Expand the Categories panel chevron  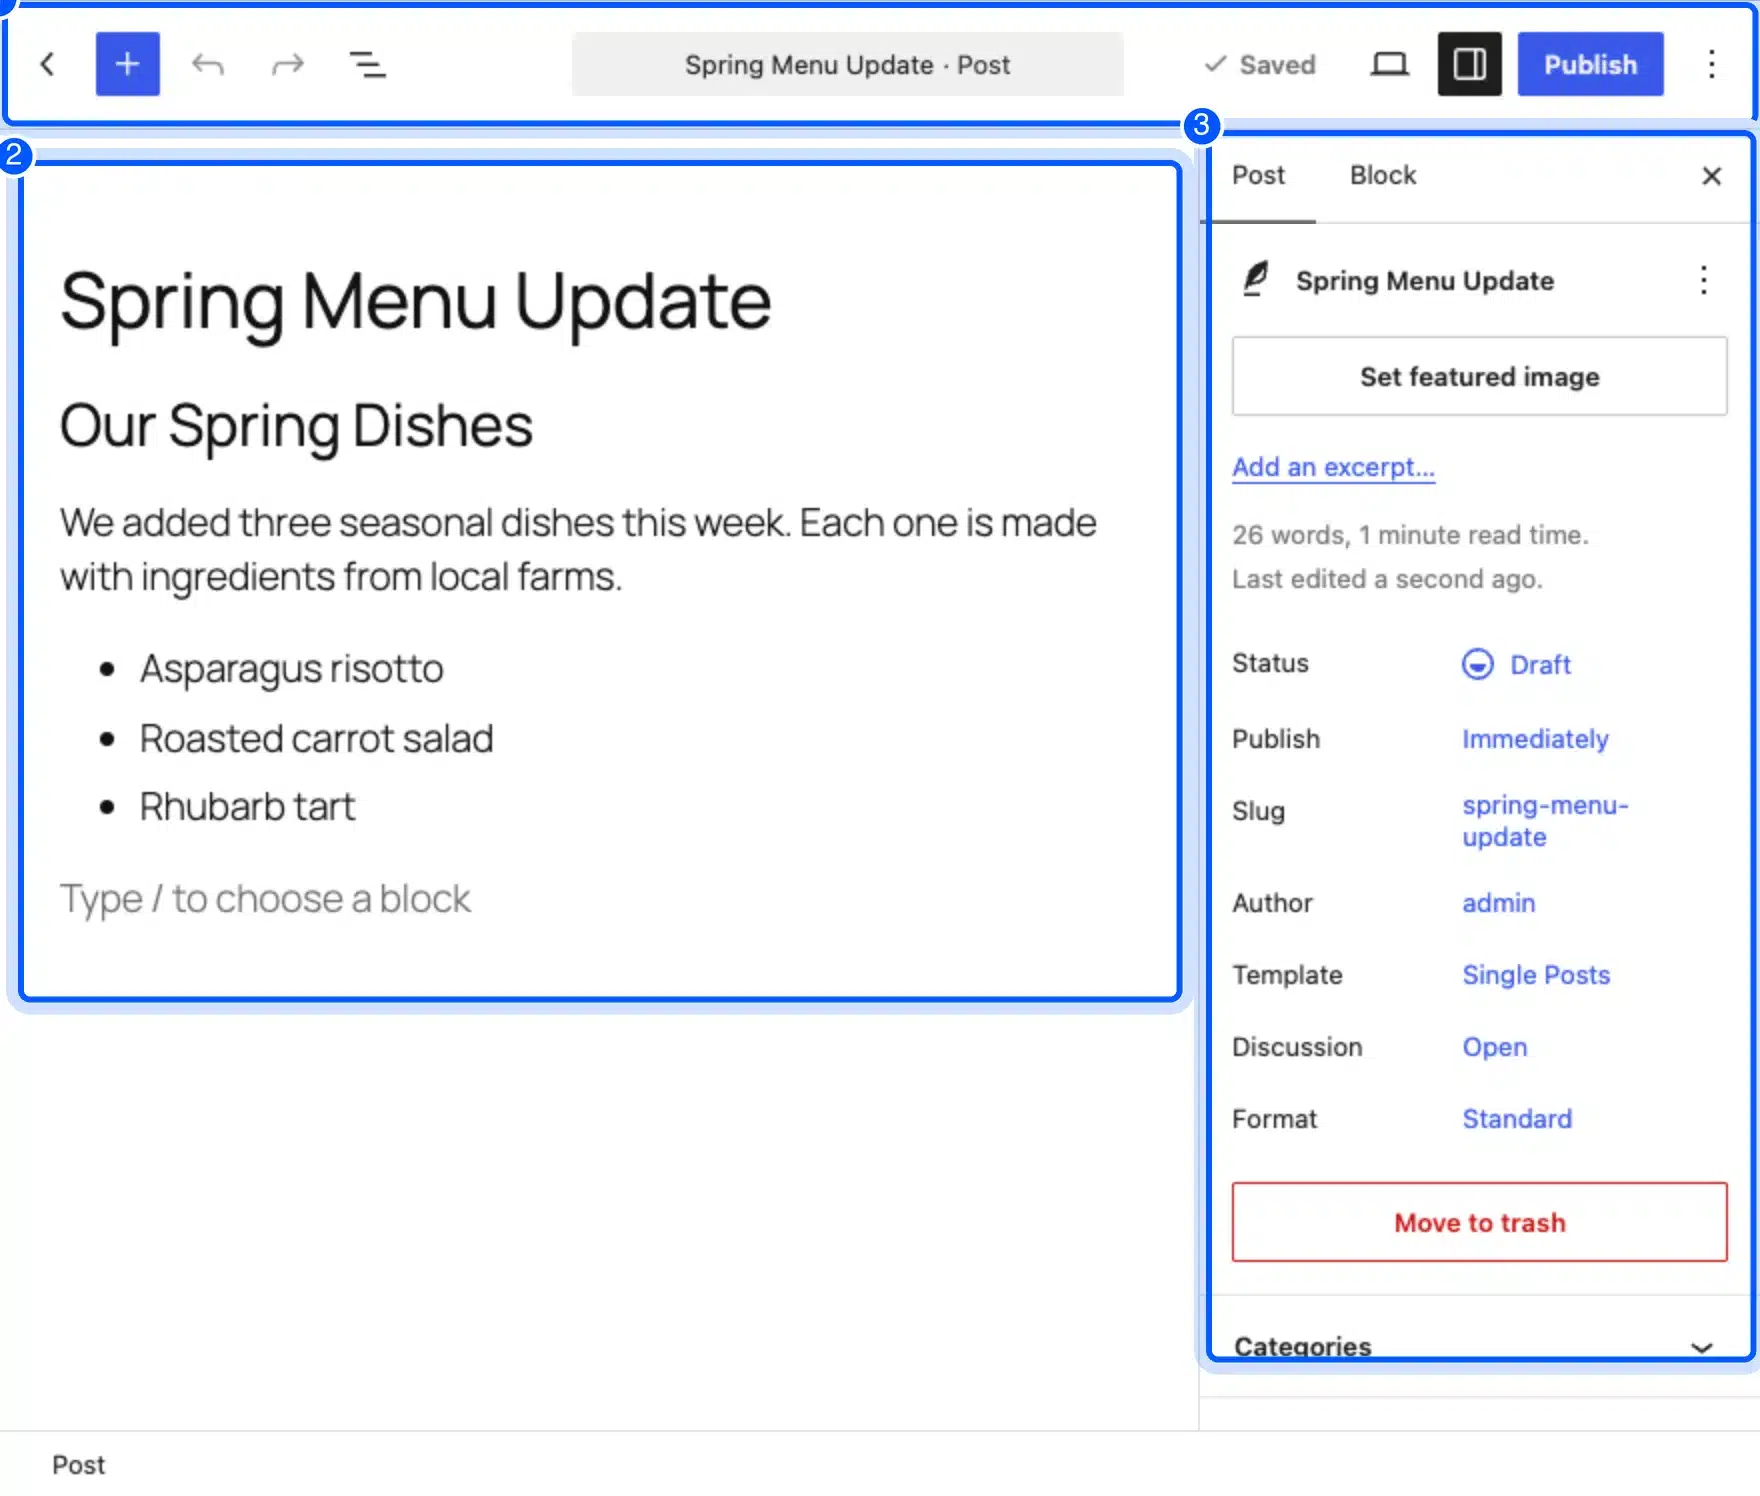1701,1347
